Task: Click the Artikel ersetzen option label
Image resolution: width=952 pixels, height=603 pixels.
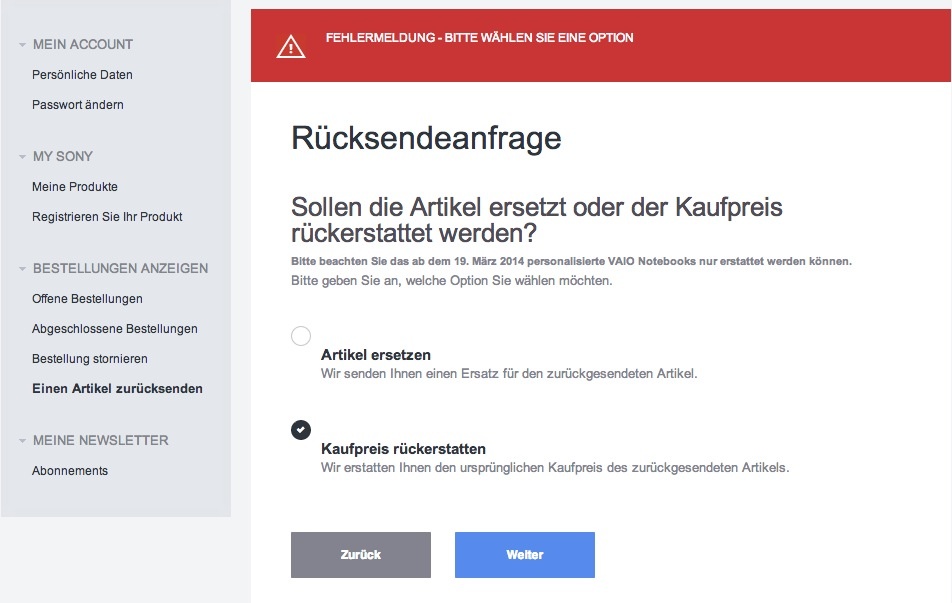Action: click(376, 355)
